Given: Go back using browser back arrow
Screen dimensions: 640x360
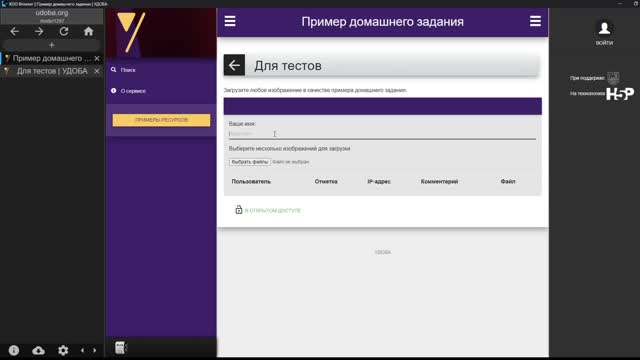Looking at the screenshot, I should pyautogui.click(x=15, y=31).
